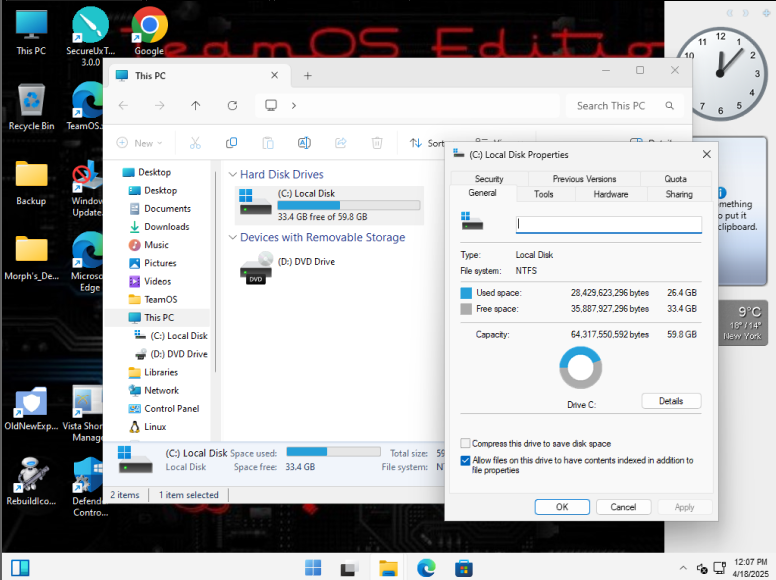Switch to the Quota tab
This screenshot has height=580, width=776.
click(x=676, y=179)
